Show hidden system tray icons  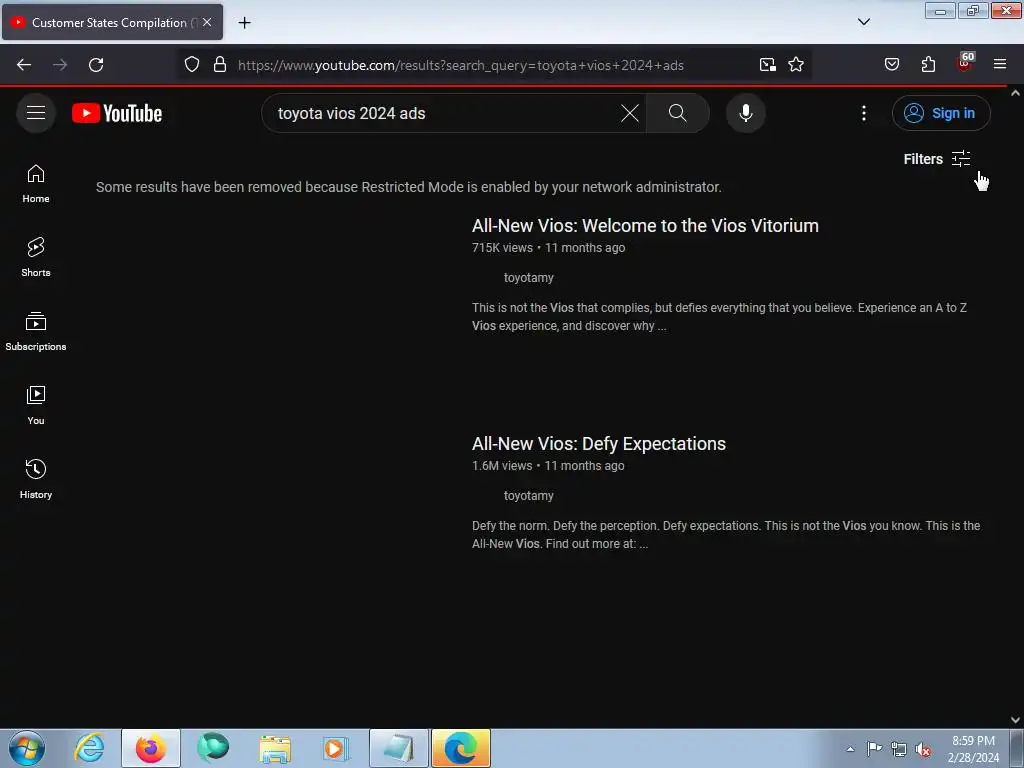point(850,749)
